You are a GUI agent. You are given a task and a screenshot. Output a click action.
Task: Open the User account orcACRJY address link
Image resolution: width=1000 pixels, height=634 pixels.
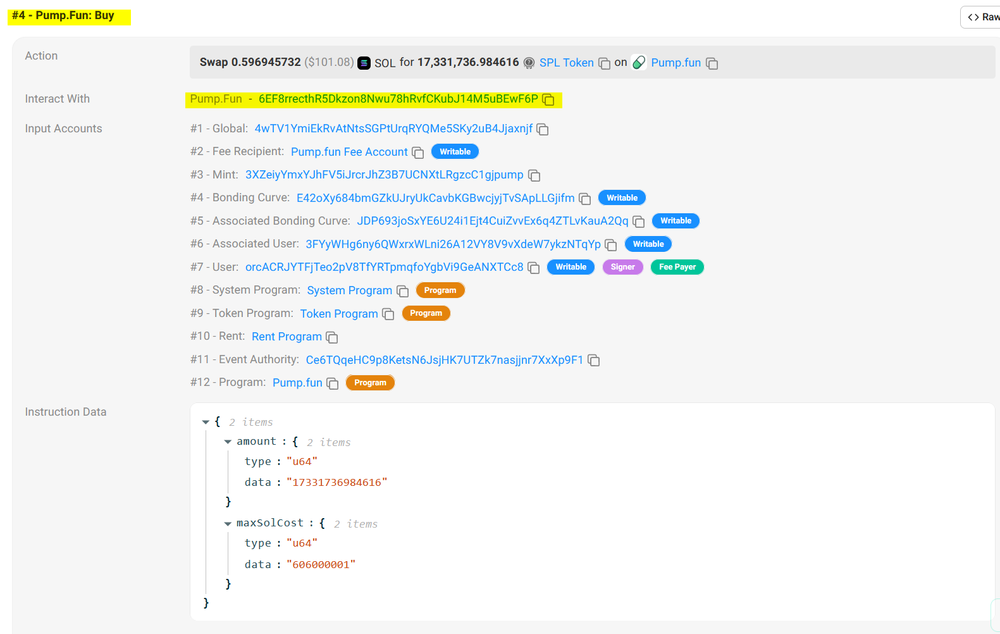coord(384,267)
